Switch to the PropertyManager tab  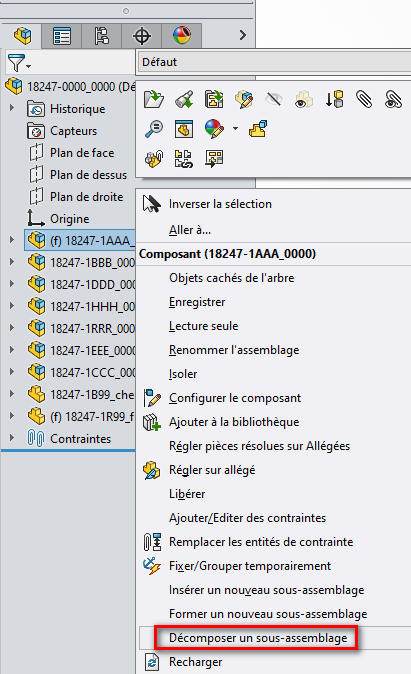click(x=61, y=36)
